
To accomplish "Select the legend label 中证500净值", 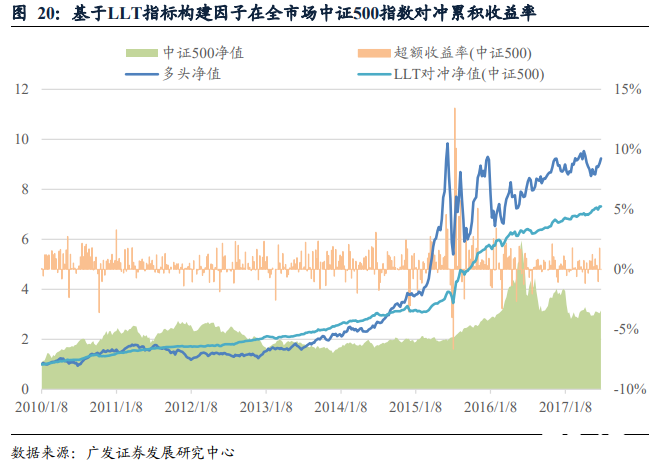I will (204, 53).
